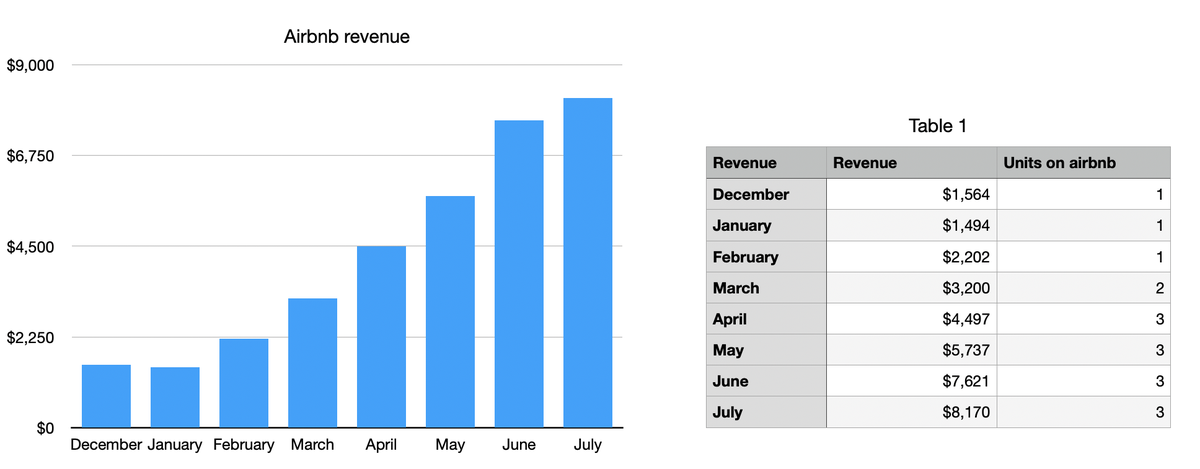Click May label under chart axis

[450, 445]
